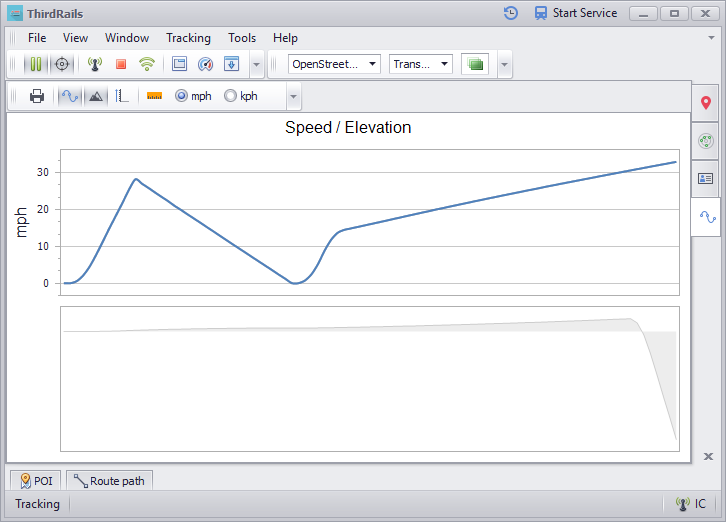Image resolution: width=726 pixels, height=522 pixels.
Task: Expand chart toolbar overflow arrow
Action: 293,96
